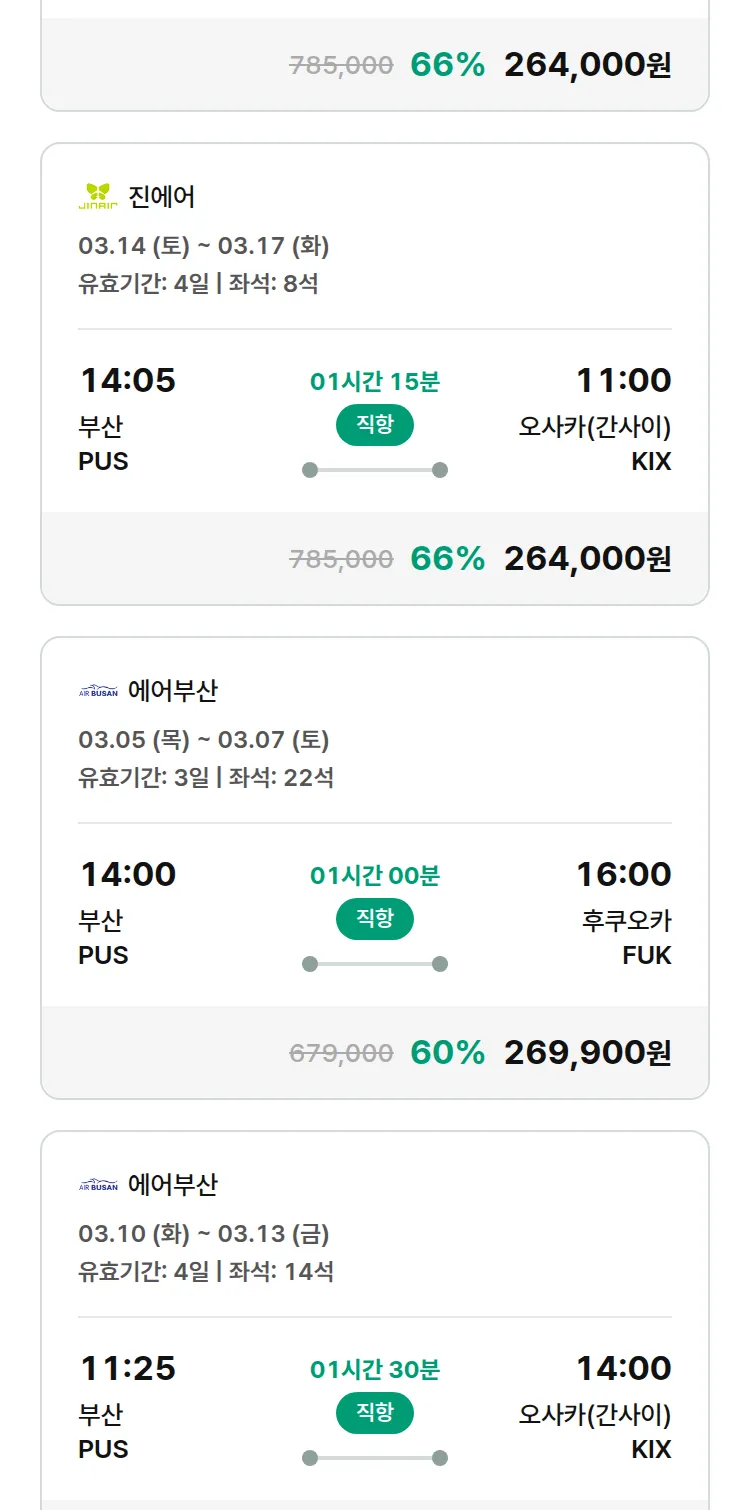750x1510 pixels.
Task: Click the topmost 264,000원 price row
Action: 587,65
